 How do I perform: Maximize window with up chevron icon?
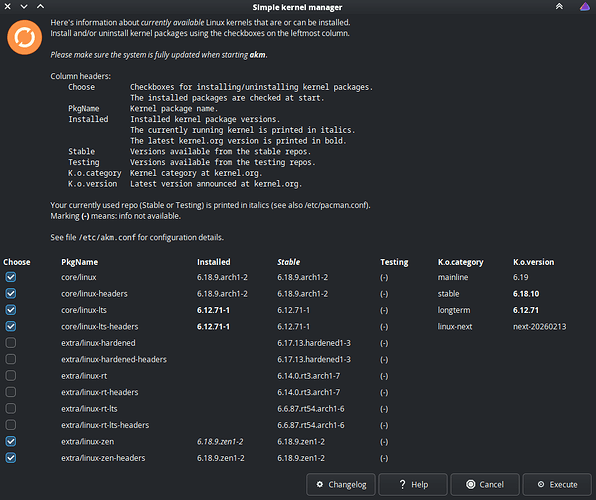(x=40, y=6)
